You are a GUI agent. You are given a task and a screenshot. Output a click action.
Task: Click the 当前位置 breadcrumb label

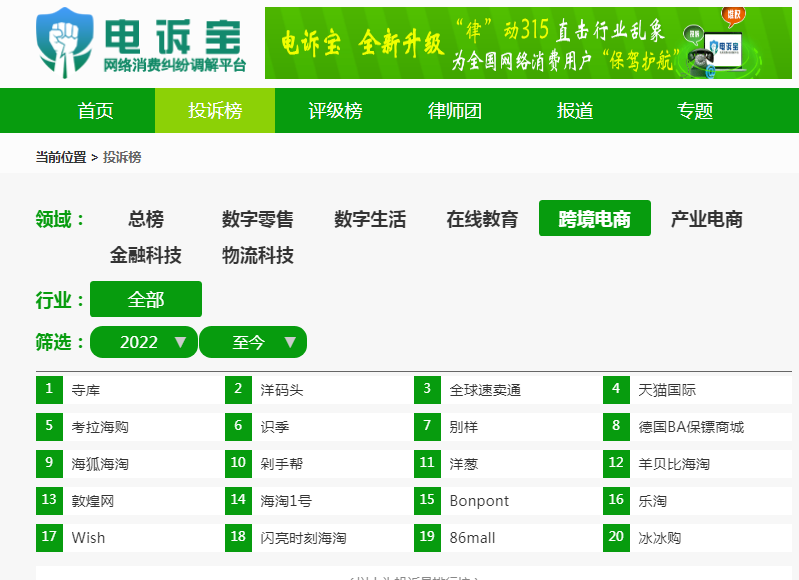click(61, 157)
